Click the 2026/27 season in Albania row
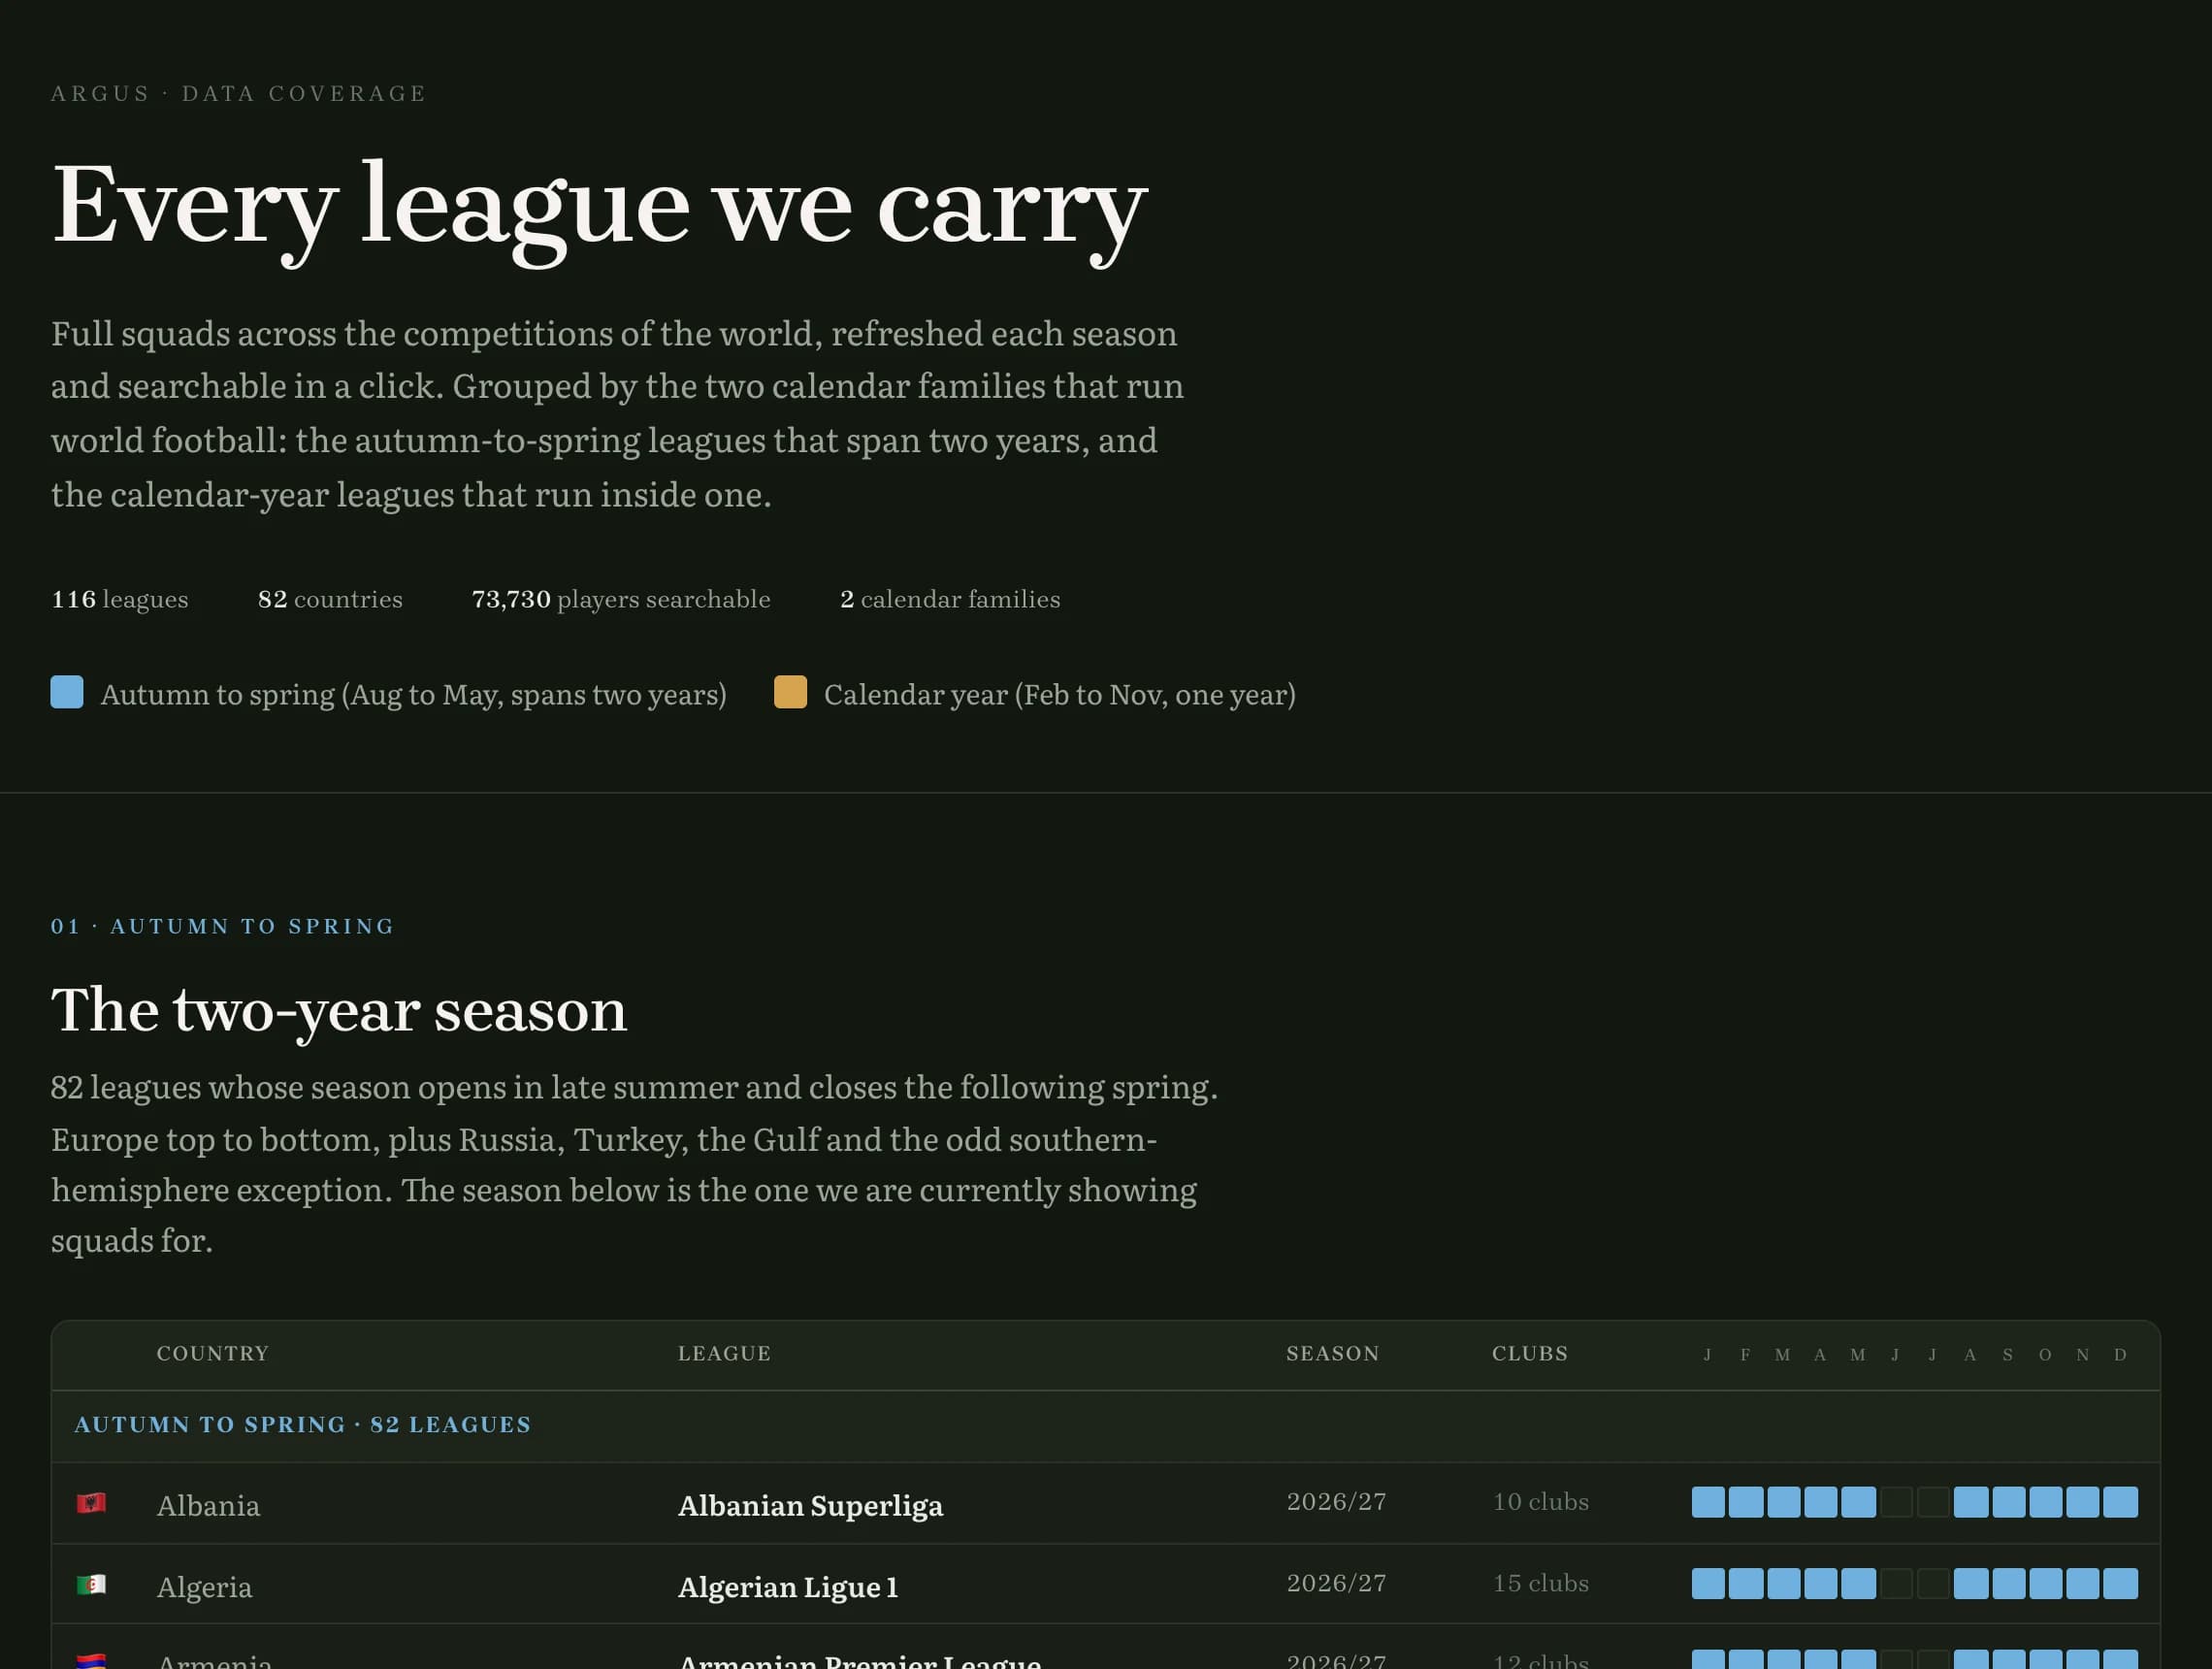The width and height of the screenshot is (2212, 1669). (1336, 1502)
